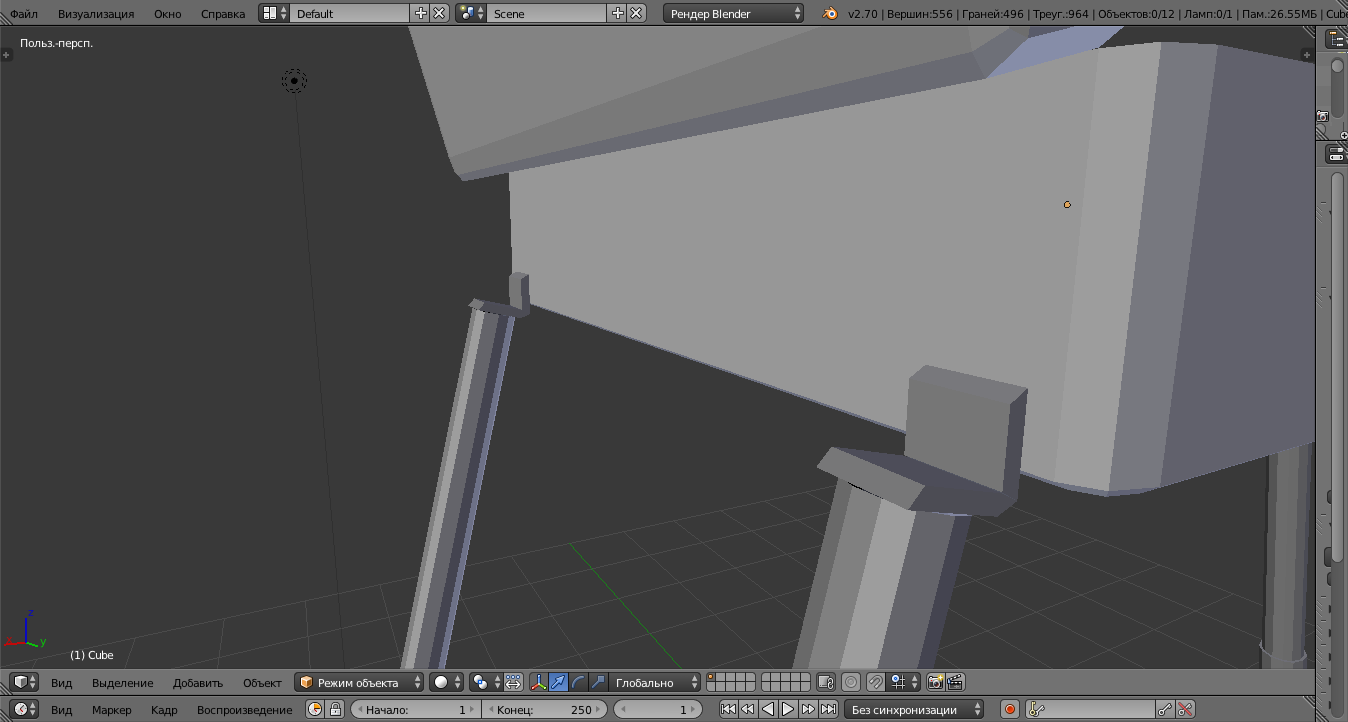Open the Окно menu
Viewport: 1348px width, 722px height.
167,14
